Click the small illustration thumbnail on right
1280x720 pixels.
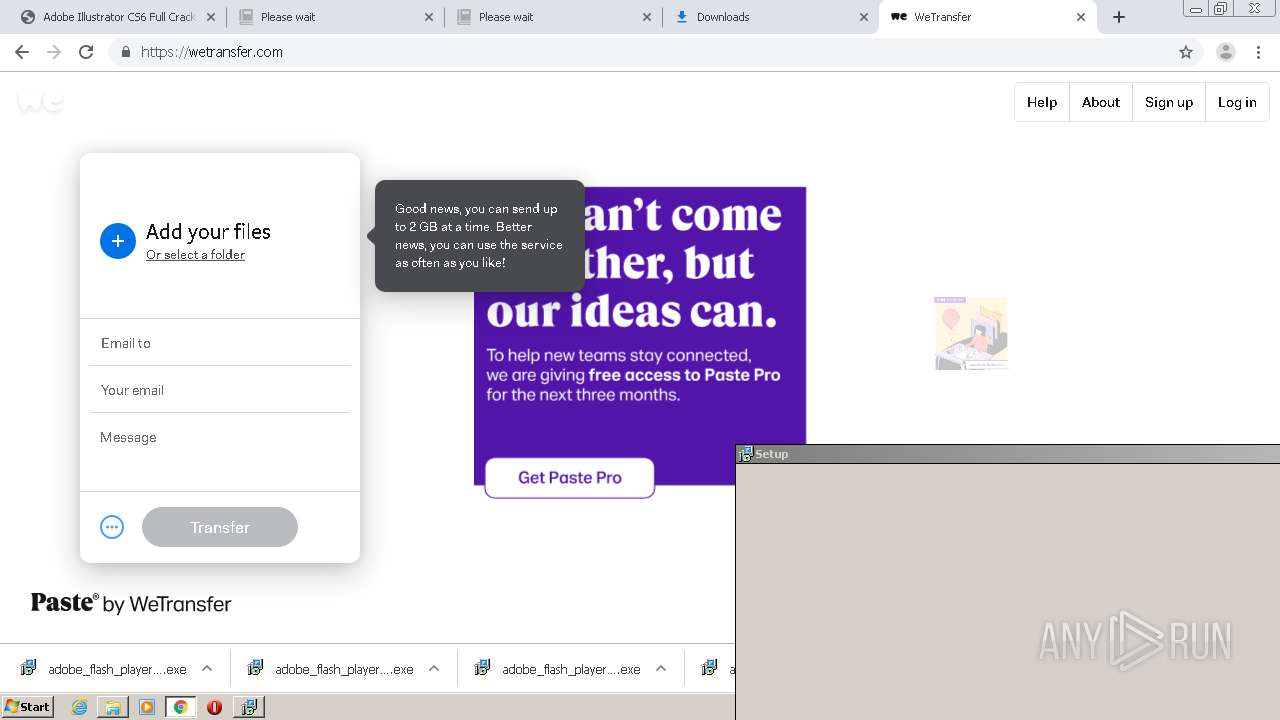[971, 333]
